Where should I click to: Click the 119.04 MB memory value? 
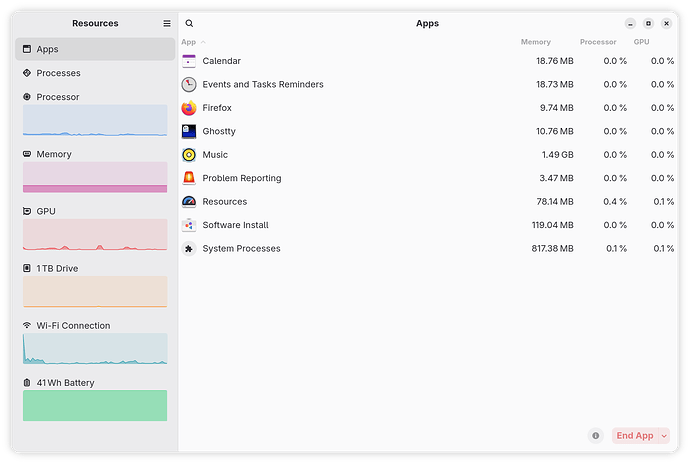click(552, 225)
